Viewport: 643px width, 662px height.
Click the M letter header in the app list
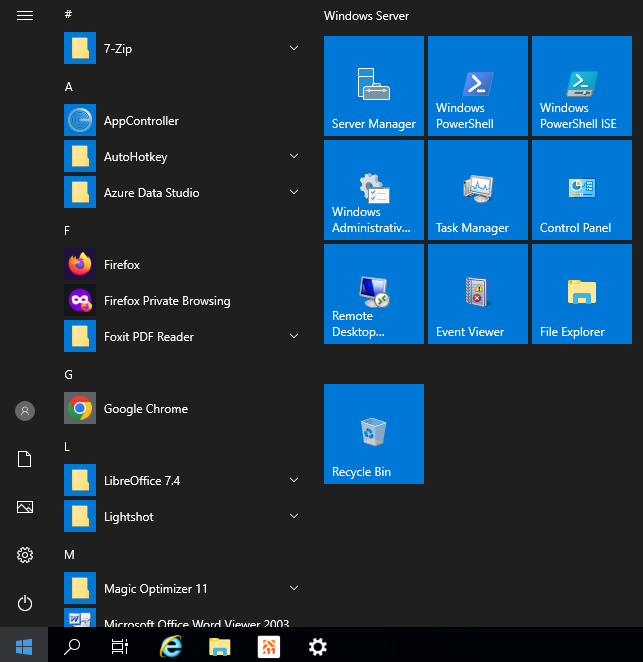click(69, 554)
